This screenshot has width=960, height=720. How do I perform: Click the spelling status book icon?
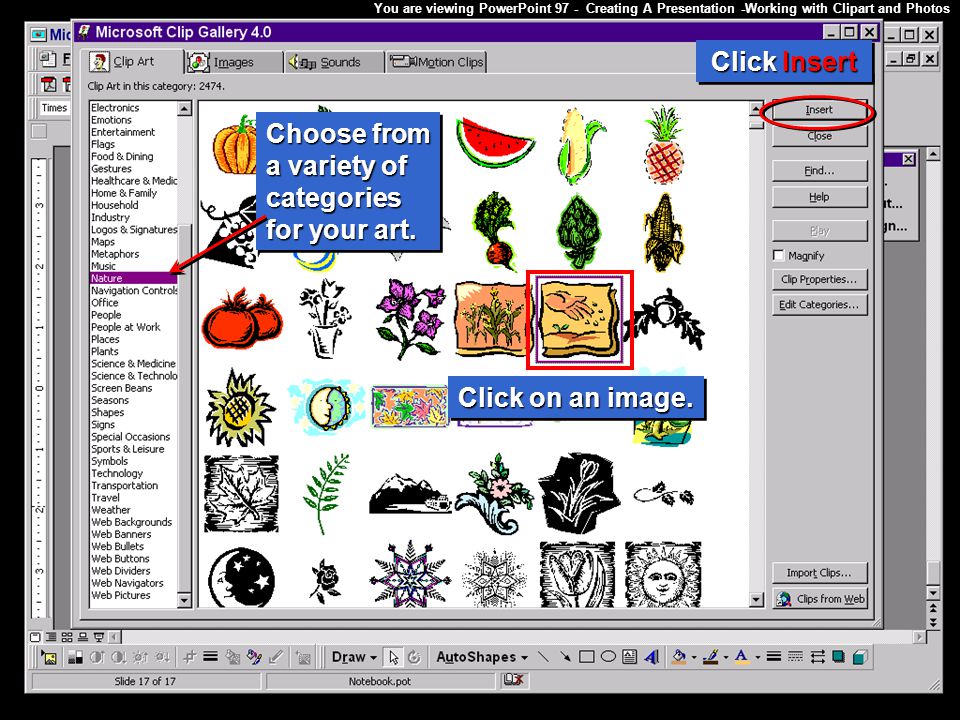(514, 679)
